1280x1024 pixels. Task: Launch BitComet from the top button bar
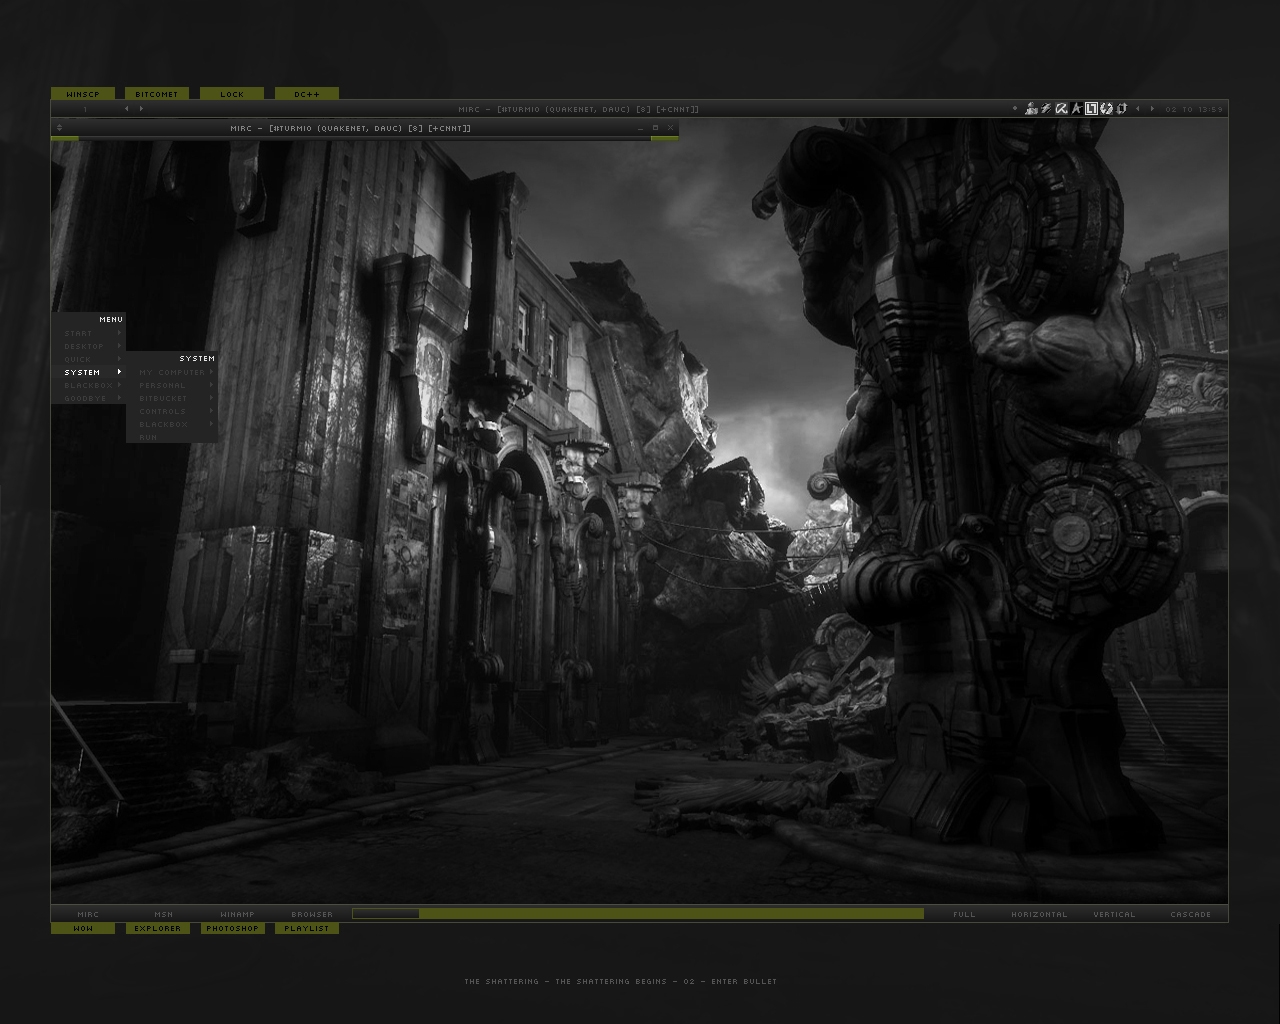point(157,94)
